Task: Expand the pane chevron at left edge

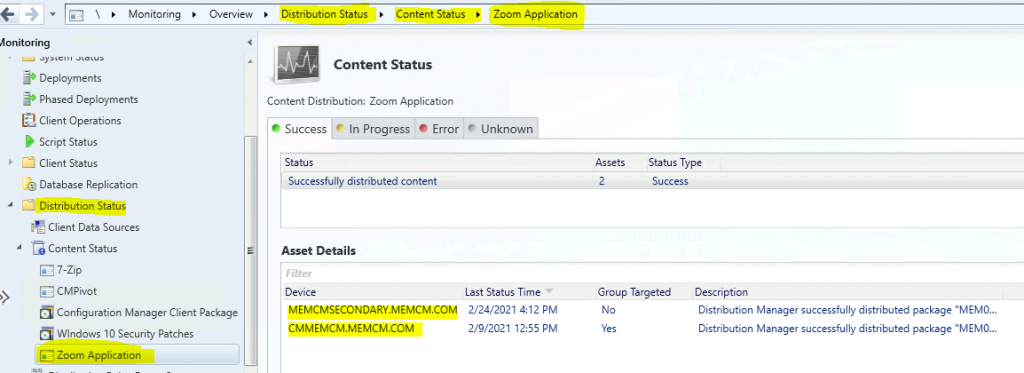Action: click(x=5, y=298)
